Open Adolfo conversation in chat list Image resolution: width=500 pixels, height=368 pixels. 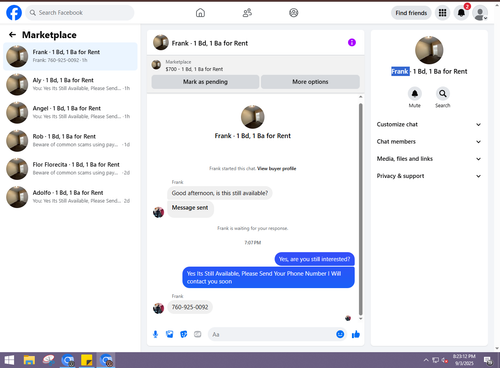70,197
